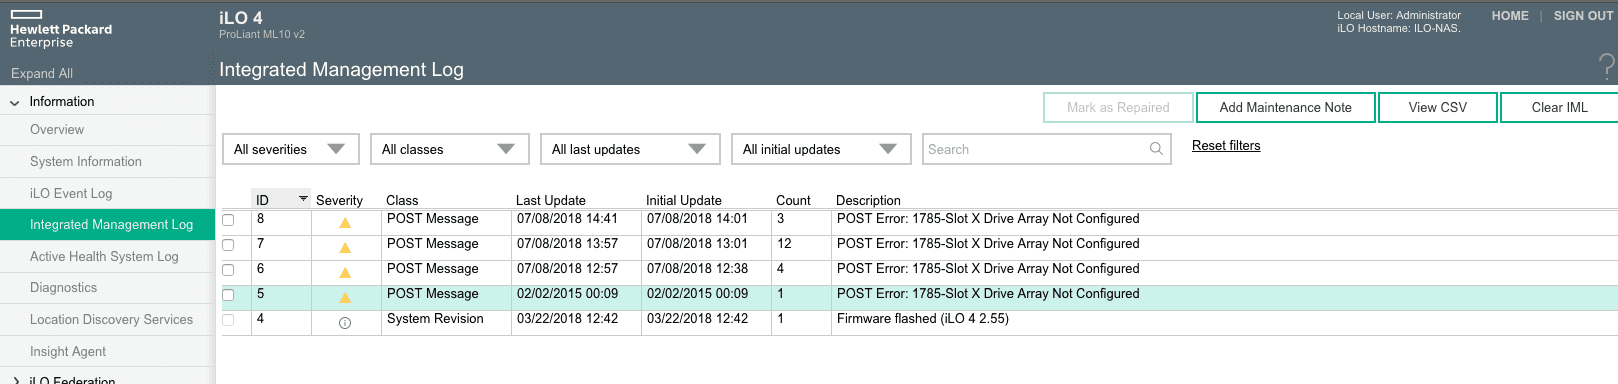The height and width of the screenshot is (384, 1618).
Task: Go to Active Health System Log
Action: pos(104,256)
